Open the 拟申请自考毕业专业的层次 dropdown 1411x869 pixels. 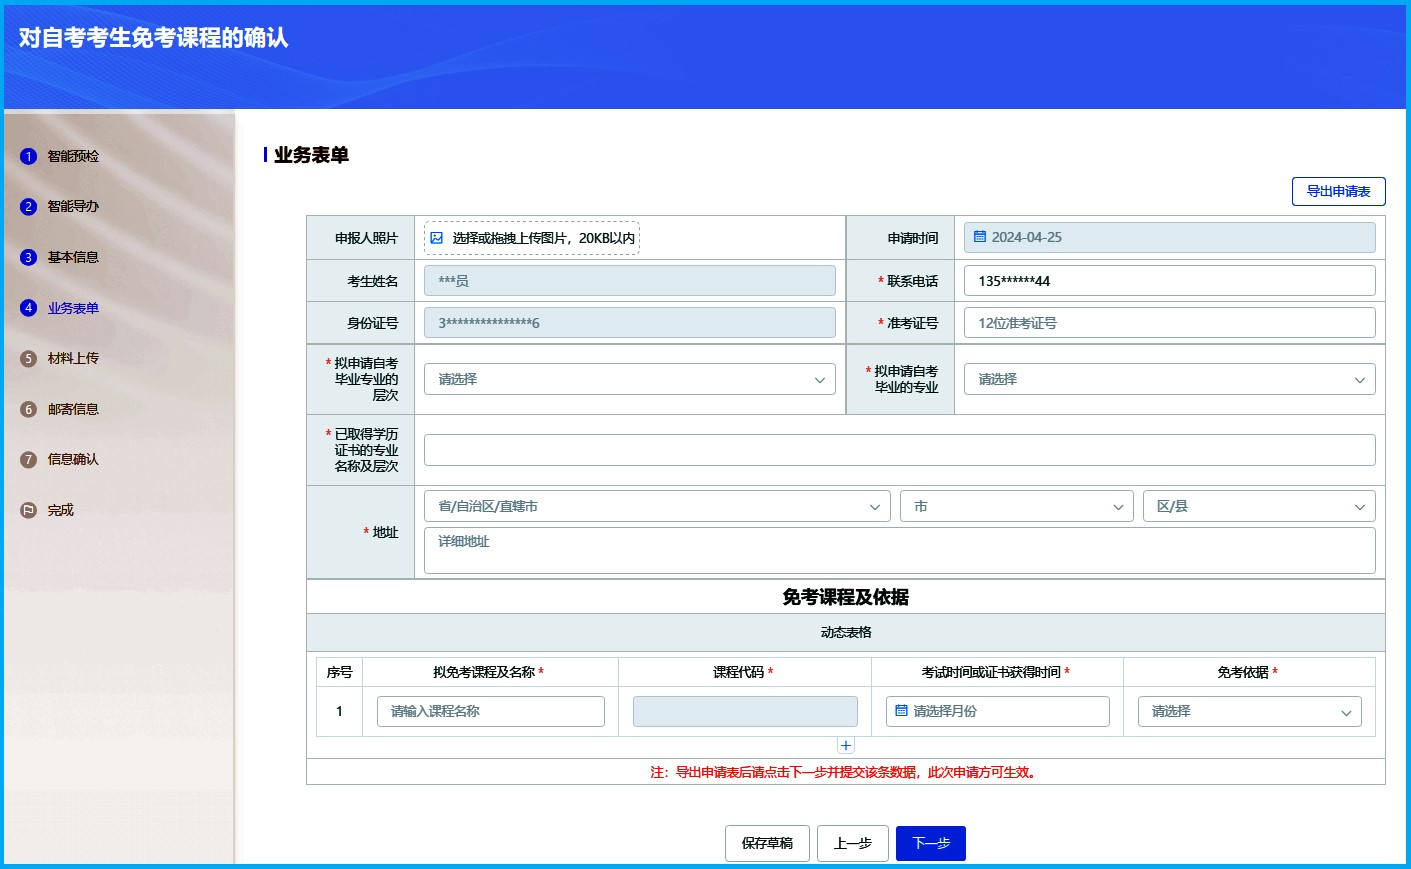(x=629, y=379)
